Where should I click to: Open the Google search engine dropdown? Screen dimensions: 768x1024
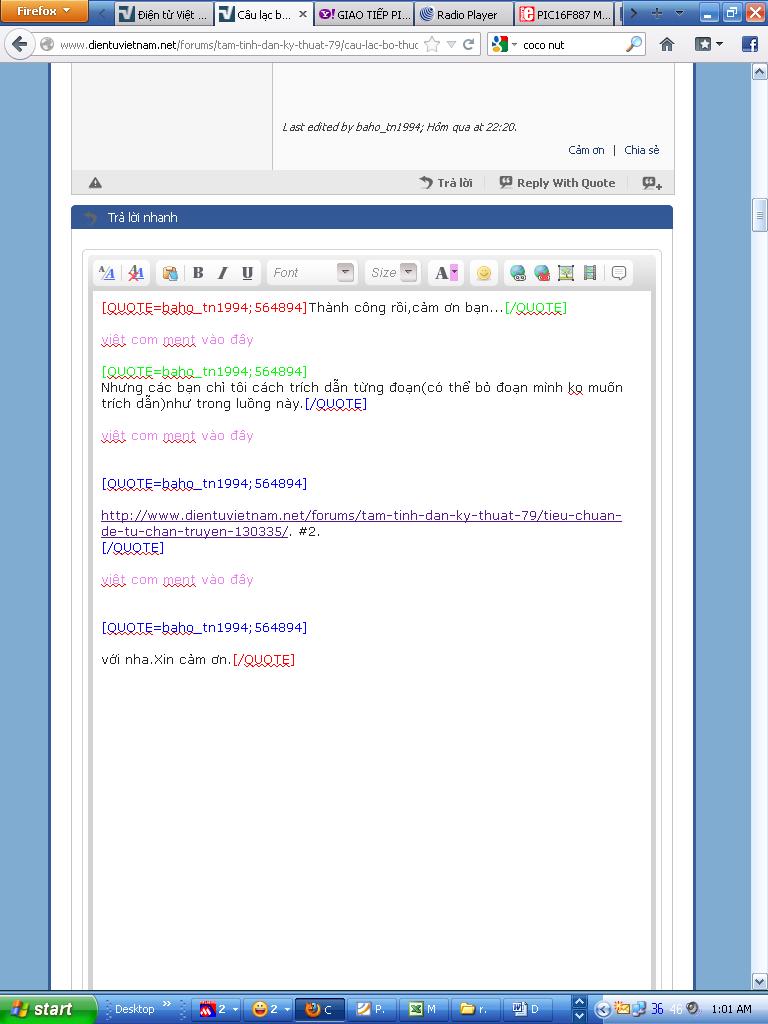504,44
